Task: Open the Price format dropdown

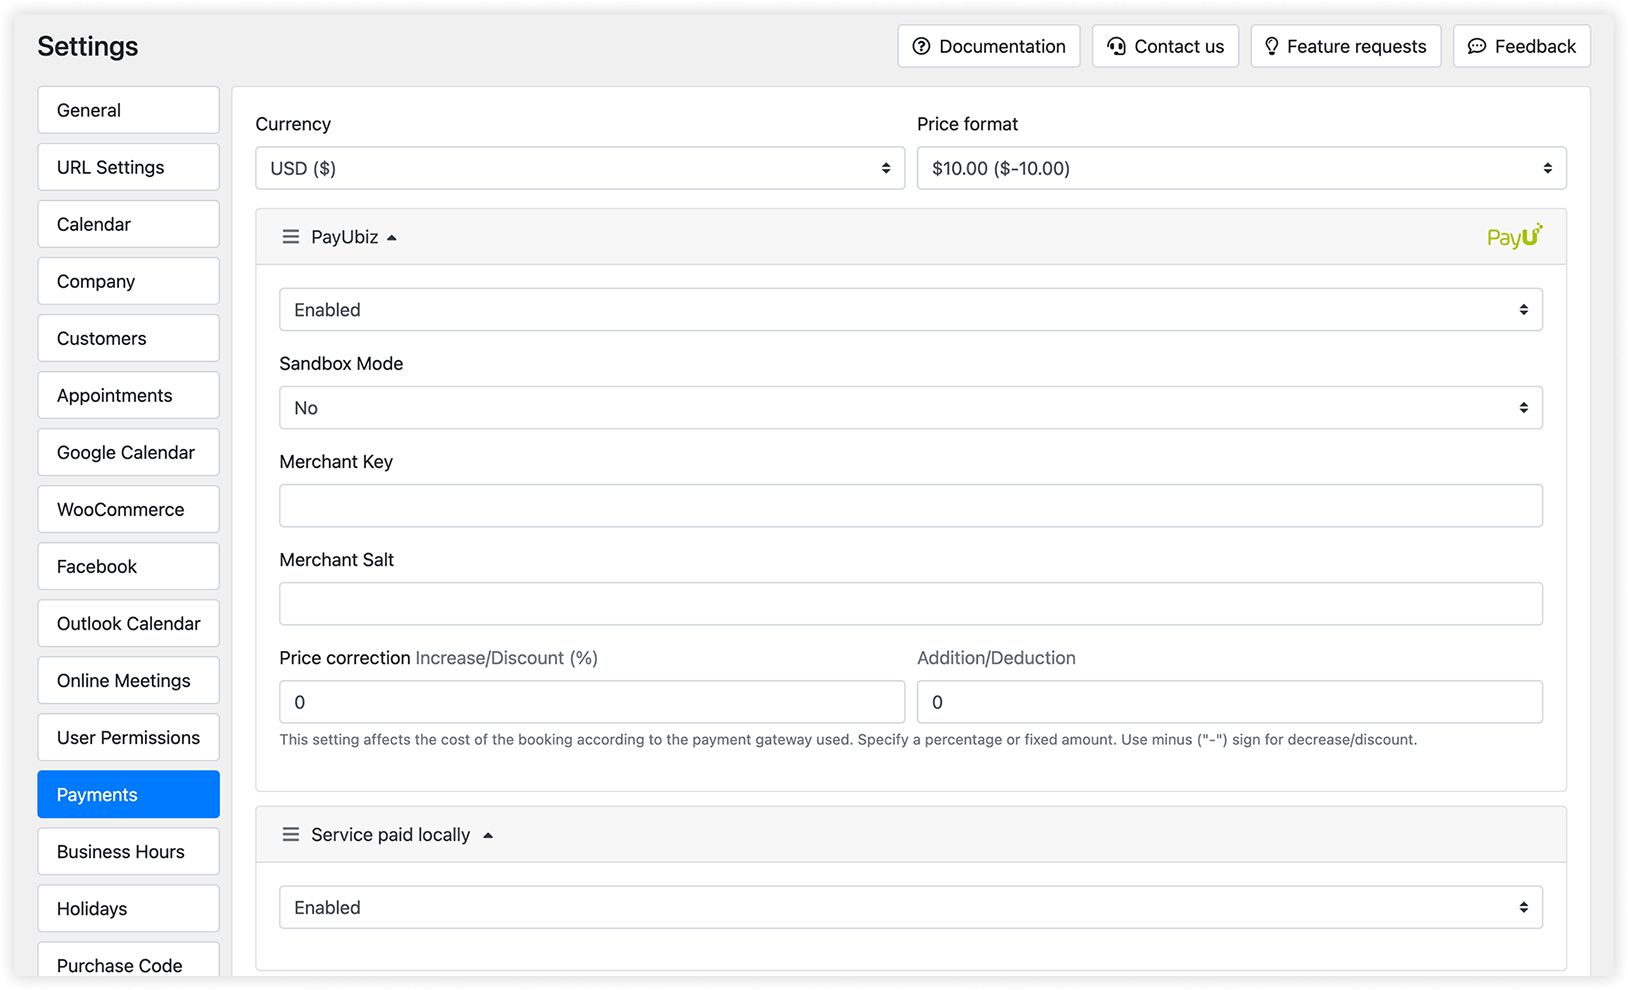Action: pyautogui.click(x=1241, y=168)
